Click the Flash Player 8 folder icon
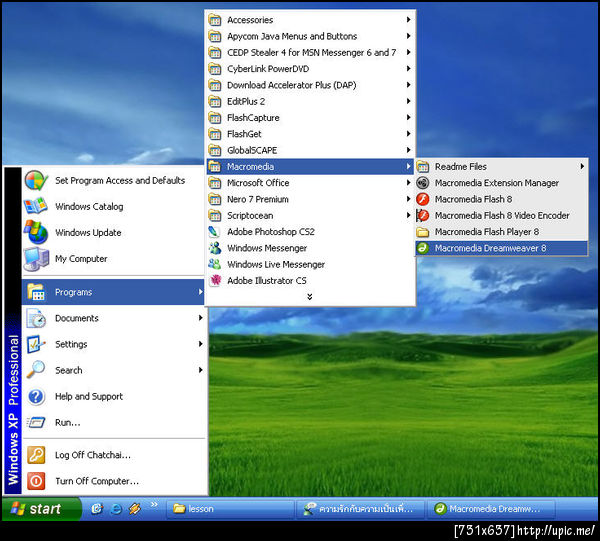Image resolution: width=600 pixels, height=541 pixels. (422, 232)
